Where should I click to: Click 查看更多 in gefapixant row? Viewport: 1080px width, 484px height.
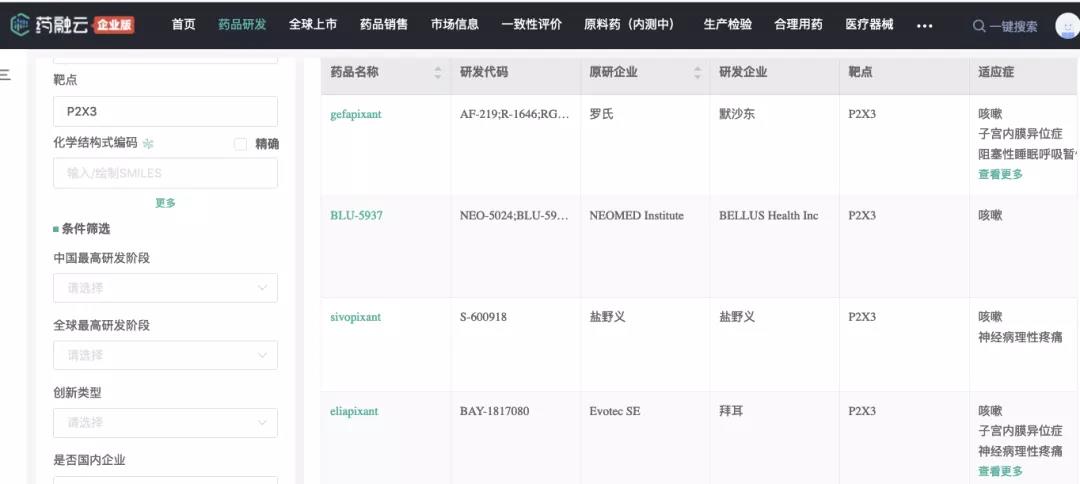pyautogui.click(x=1000, y=174)
